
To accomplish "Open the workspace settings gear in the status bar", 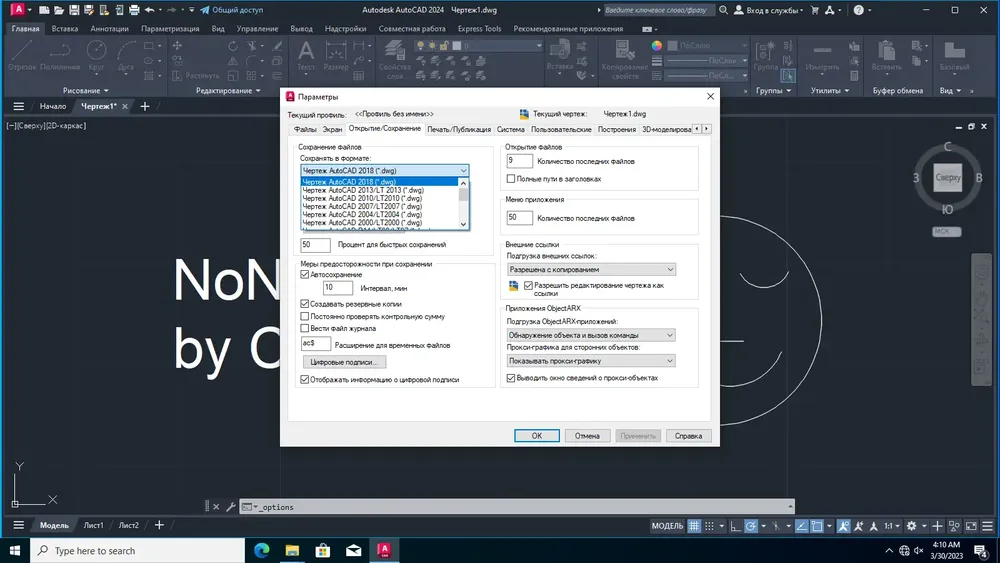I will (911, 526).
